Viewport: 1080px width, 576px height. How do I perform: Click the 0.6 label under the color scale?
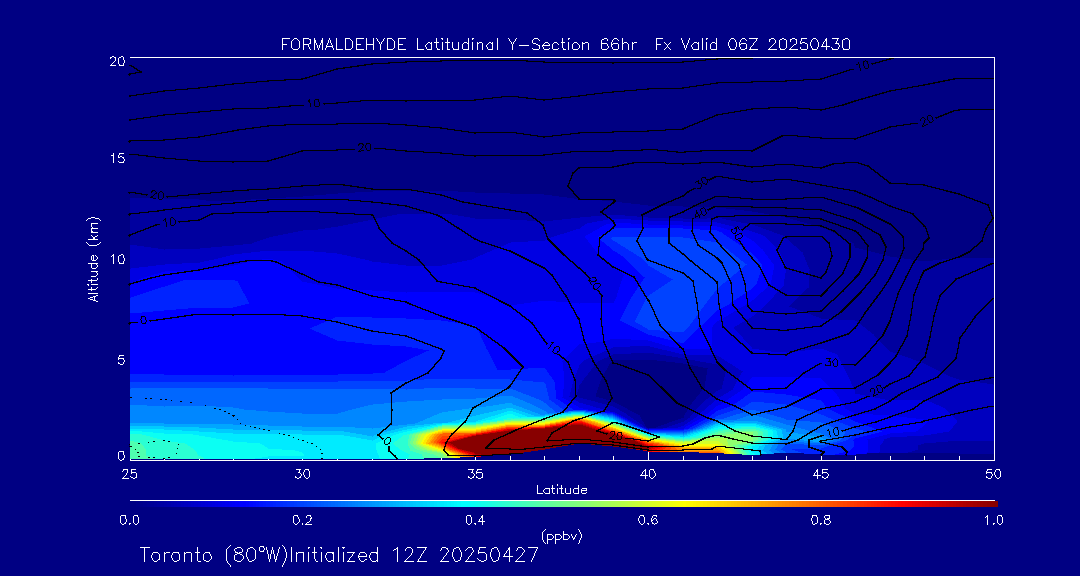(648, 520)
